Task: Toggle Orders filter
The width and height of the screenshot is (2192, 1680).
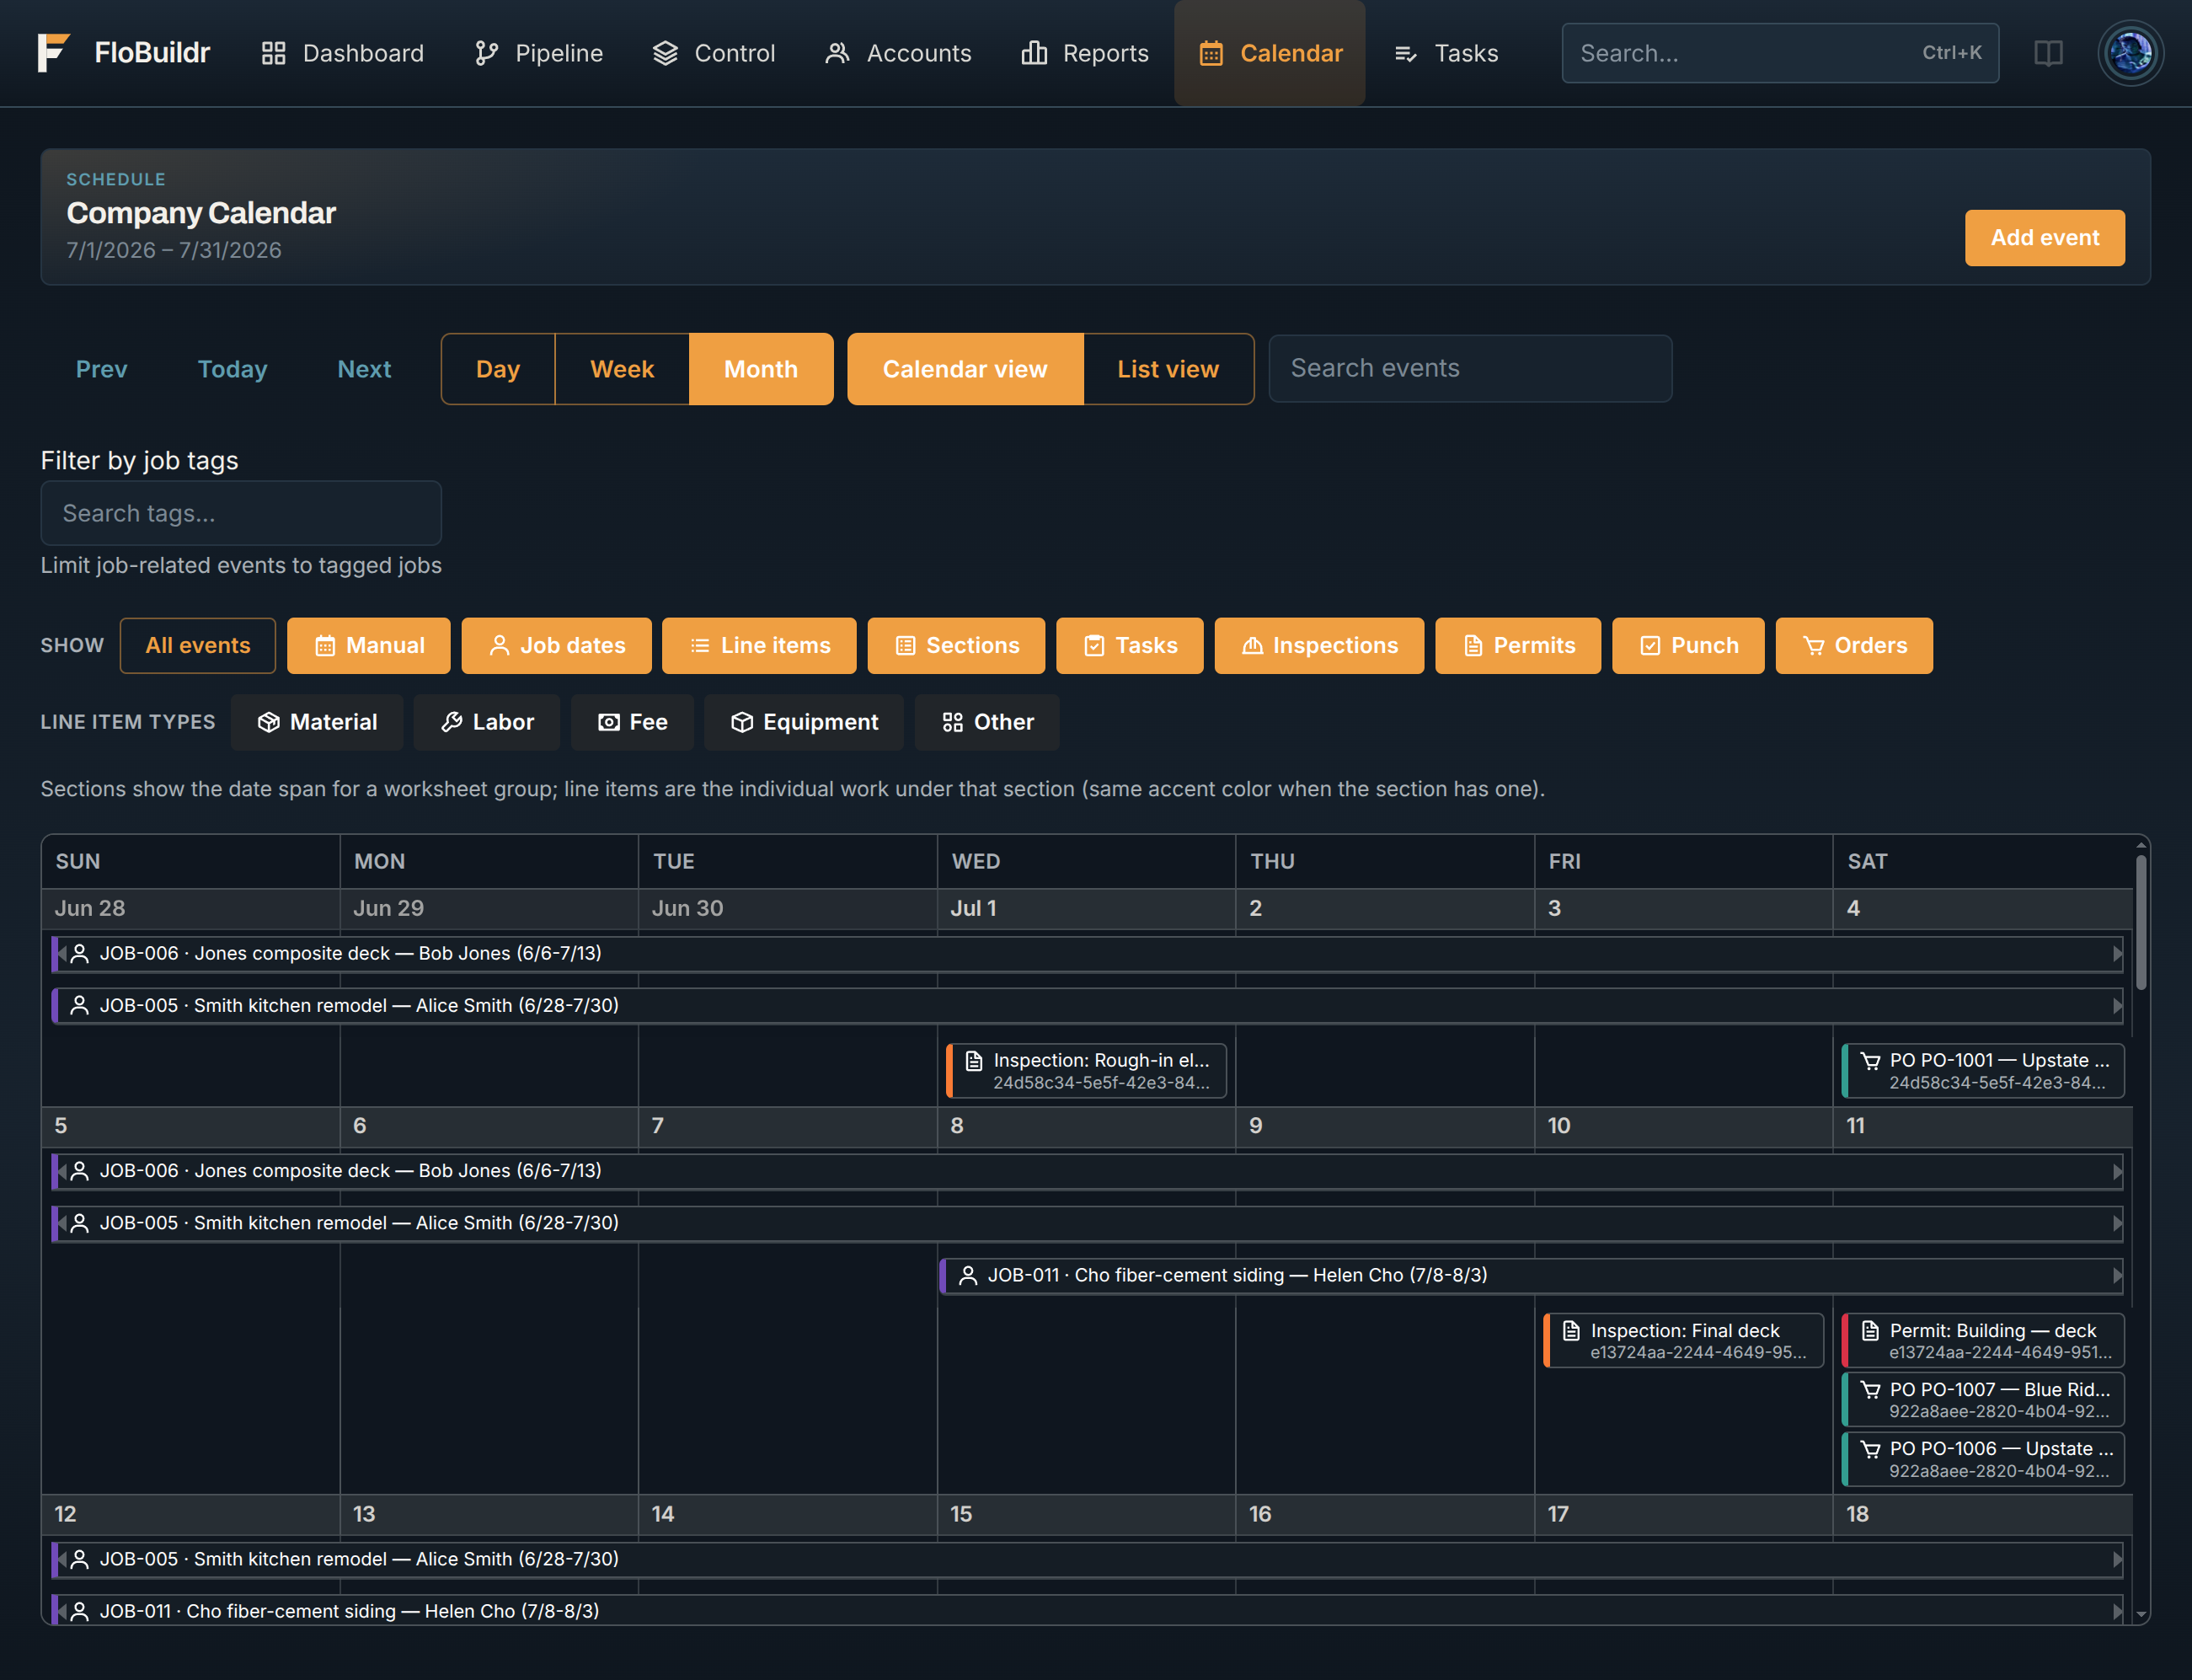Action: click(x=1854, y=646)
